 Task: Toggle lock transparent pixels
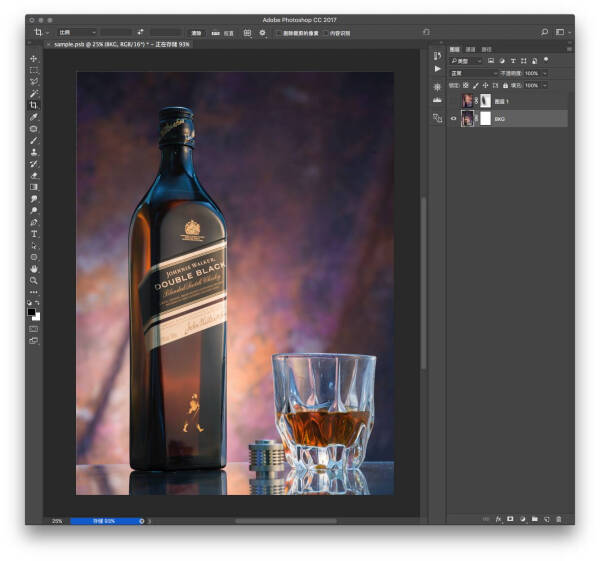pyautogui.click(x=466, y=85)
